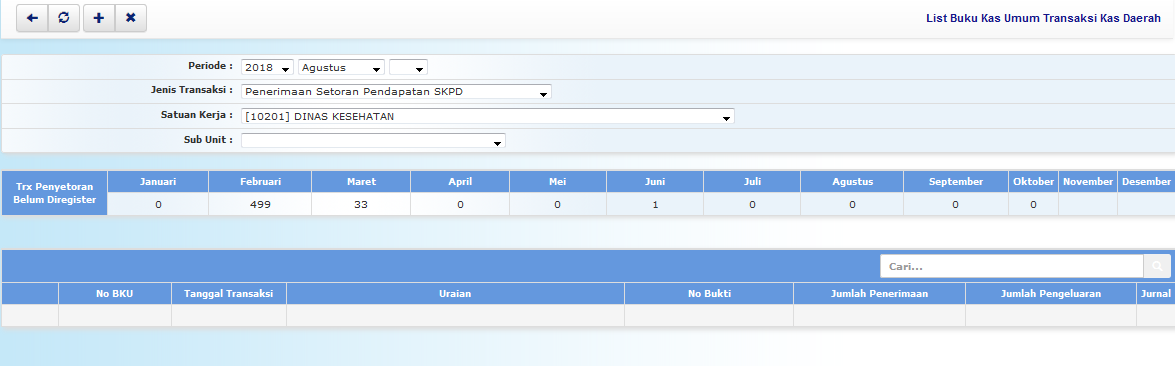
Task: Click the value 0 under Mei
Action: (558, 204)
